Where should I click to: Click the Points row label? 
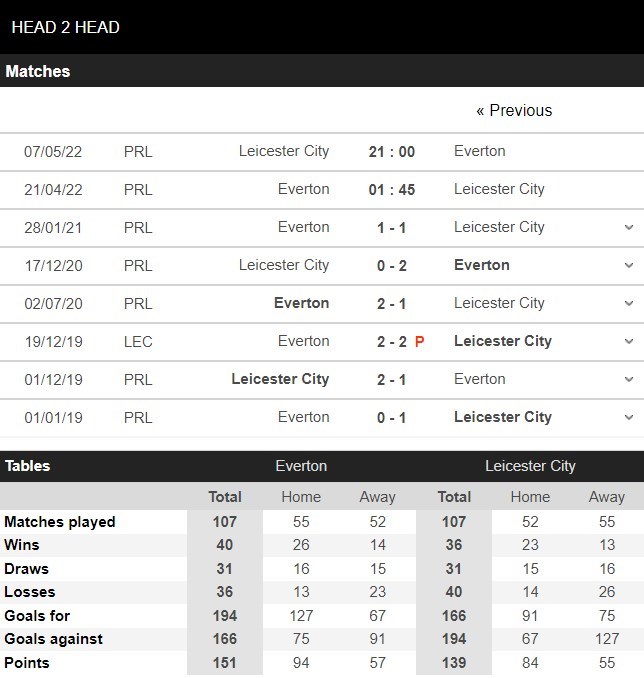[27, 663]
